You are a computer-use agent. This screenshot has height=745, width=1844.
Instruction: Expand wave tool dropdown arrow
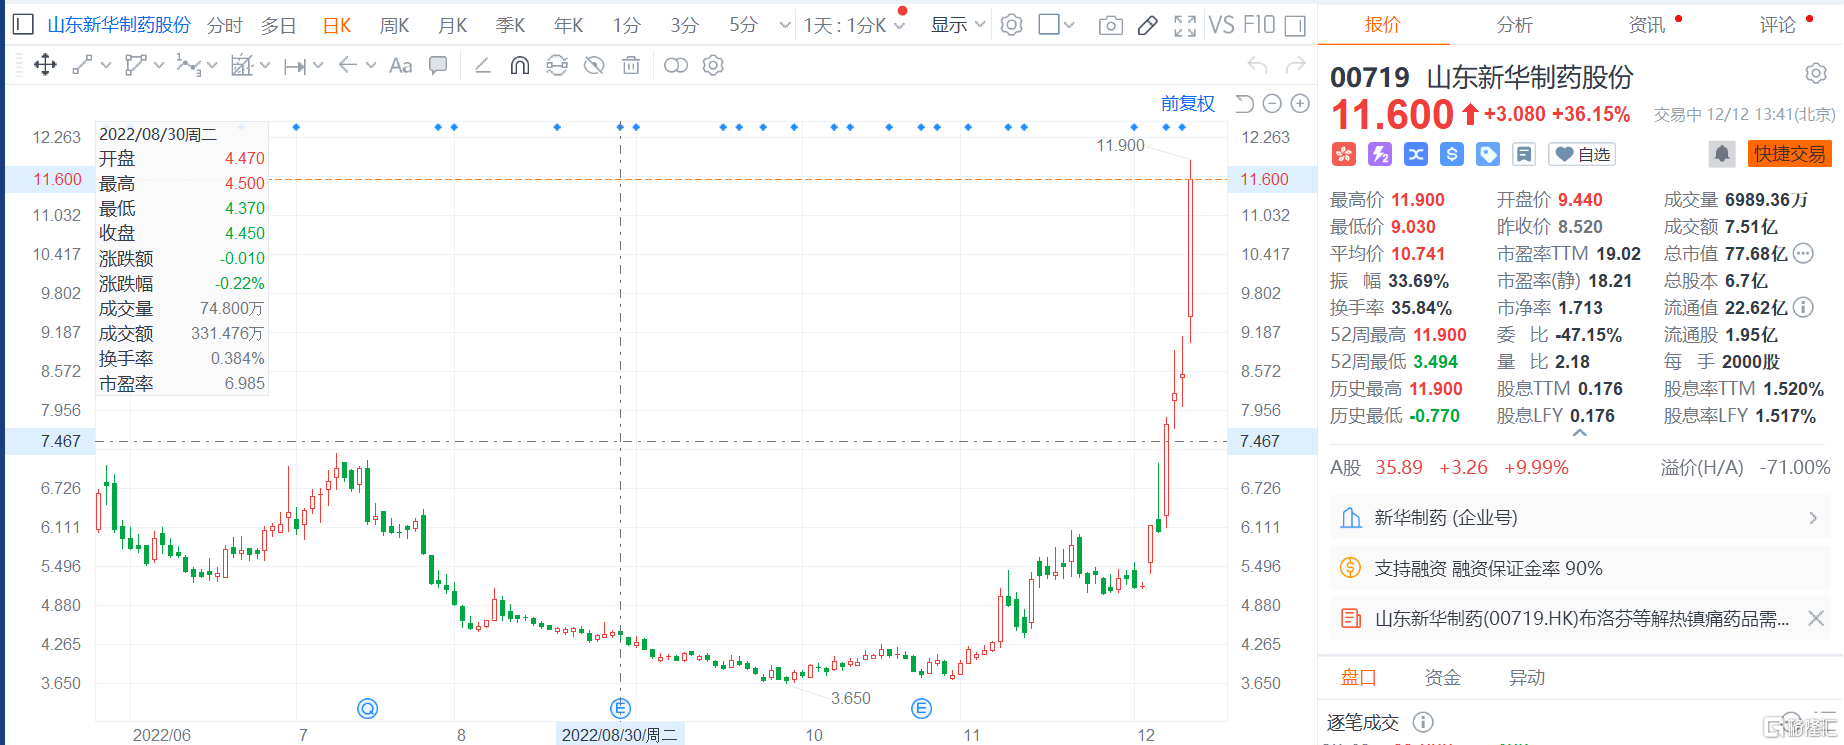pos(212,66)
